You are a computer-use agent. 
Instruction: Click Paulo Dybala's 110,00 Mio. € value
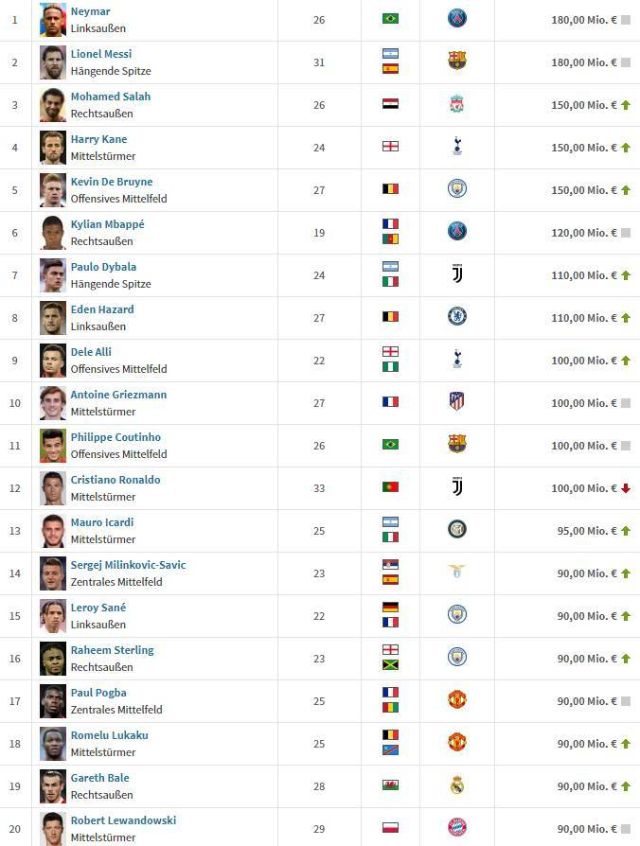(x=583, y=275)
